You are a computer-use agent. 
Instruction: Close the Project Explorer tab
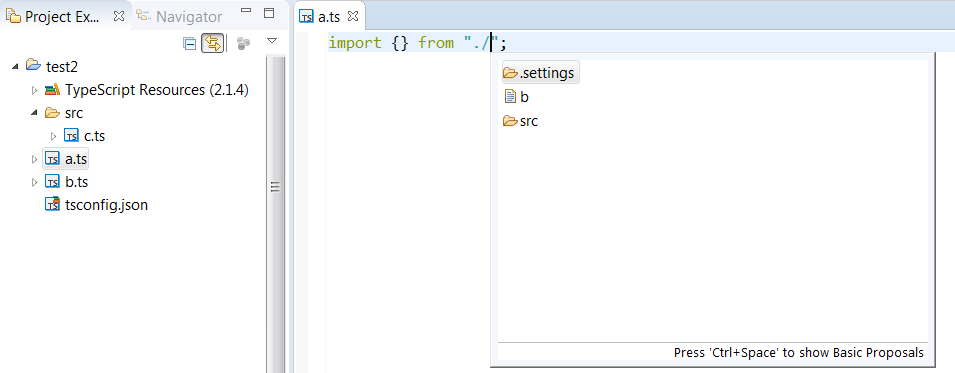coord(119,16)
